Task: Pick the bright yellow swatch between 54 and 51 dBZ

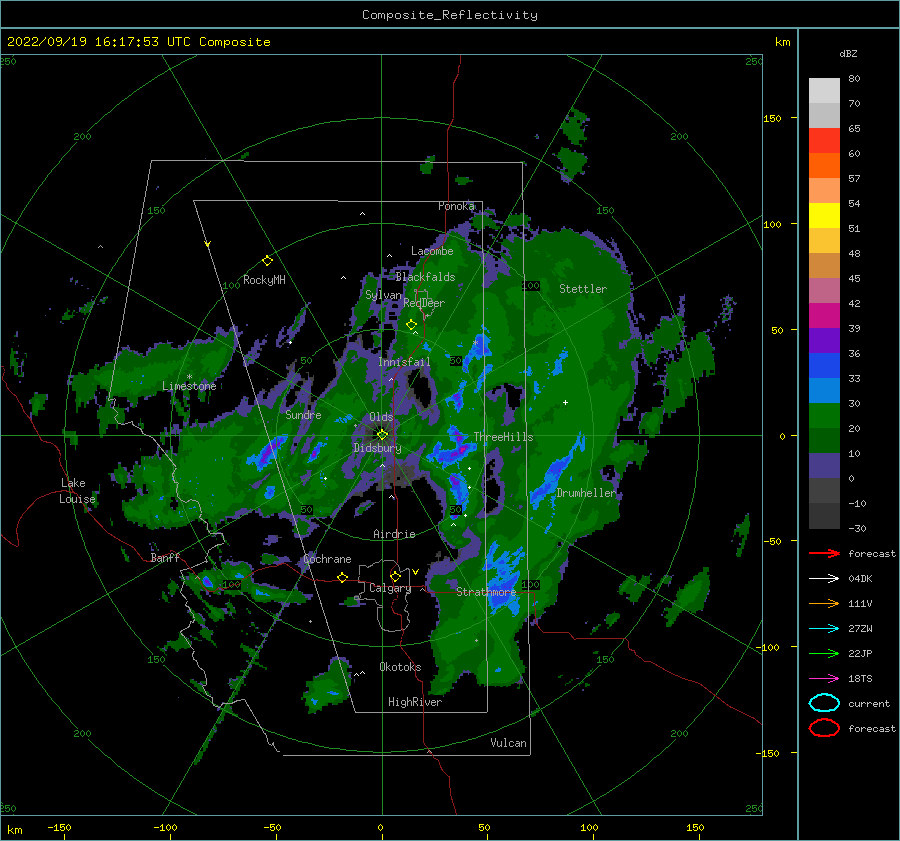Action: coord(824,215)
